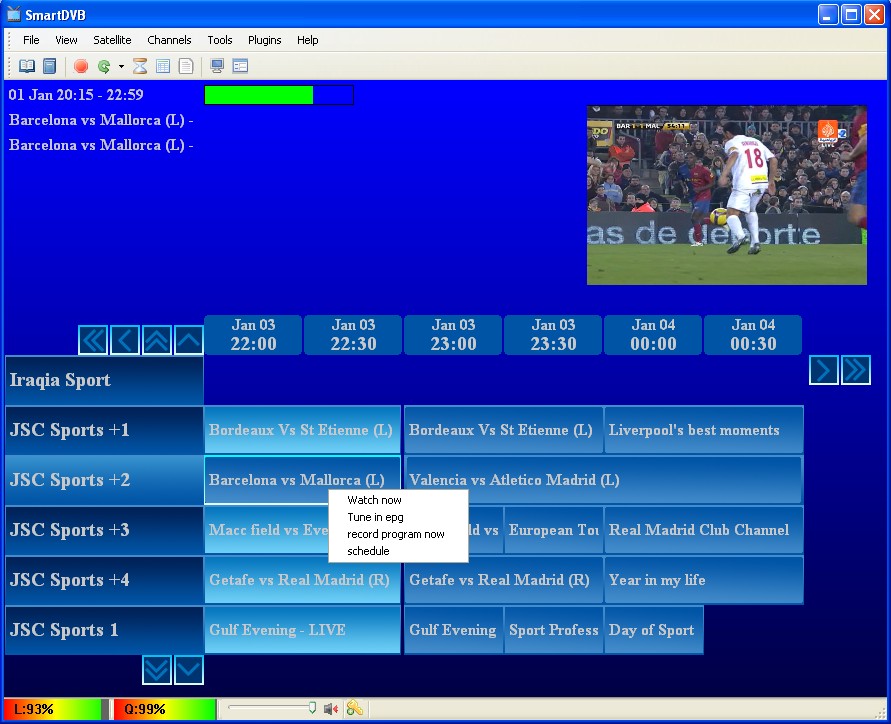
Task: Choose 'Tune in epg' from the context menu
Action: click(398, 517)
